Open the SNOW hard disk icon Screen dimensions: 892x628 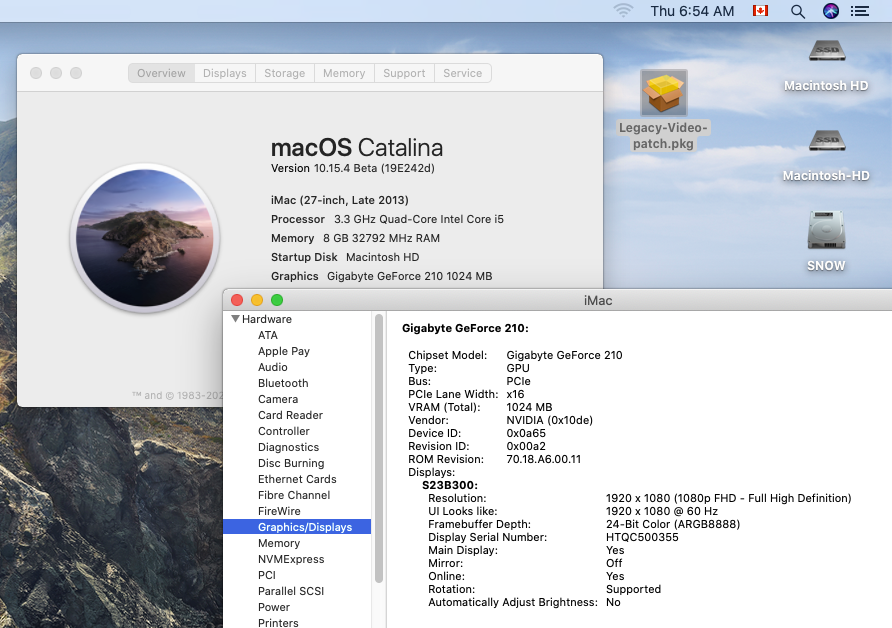point(827,230)
